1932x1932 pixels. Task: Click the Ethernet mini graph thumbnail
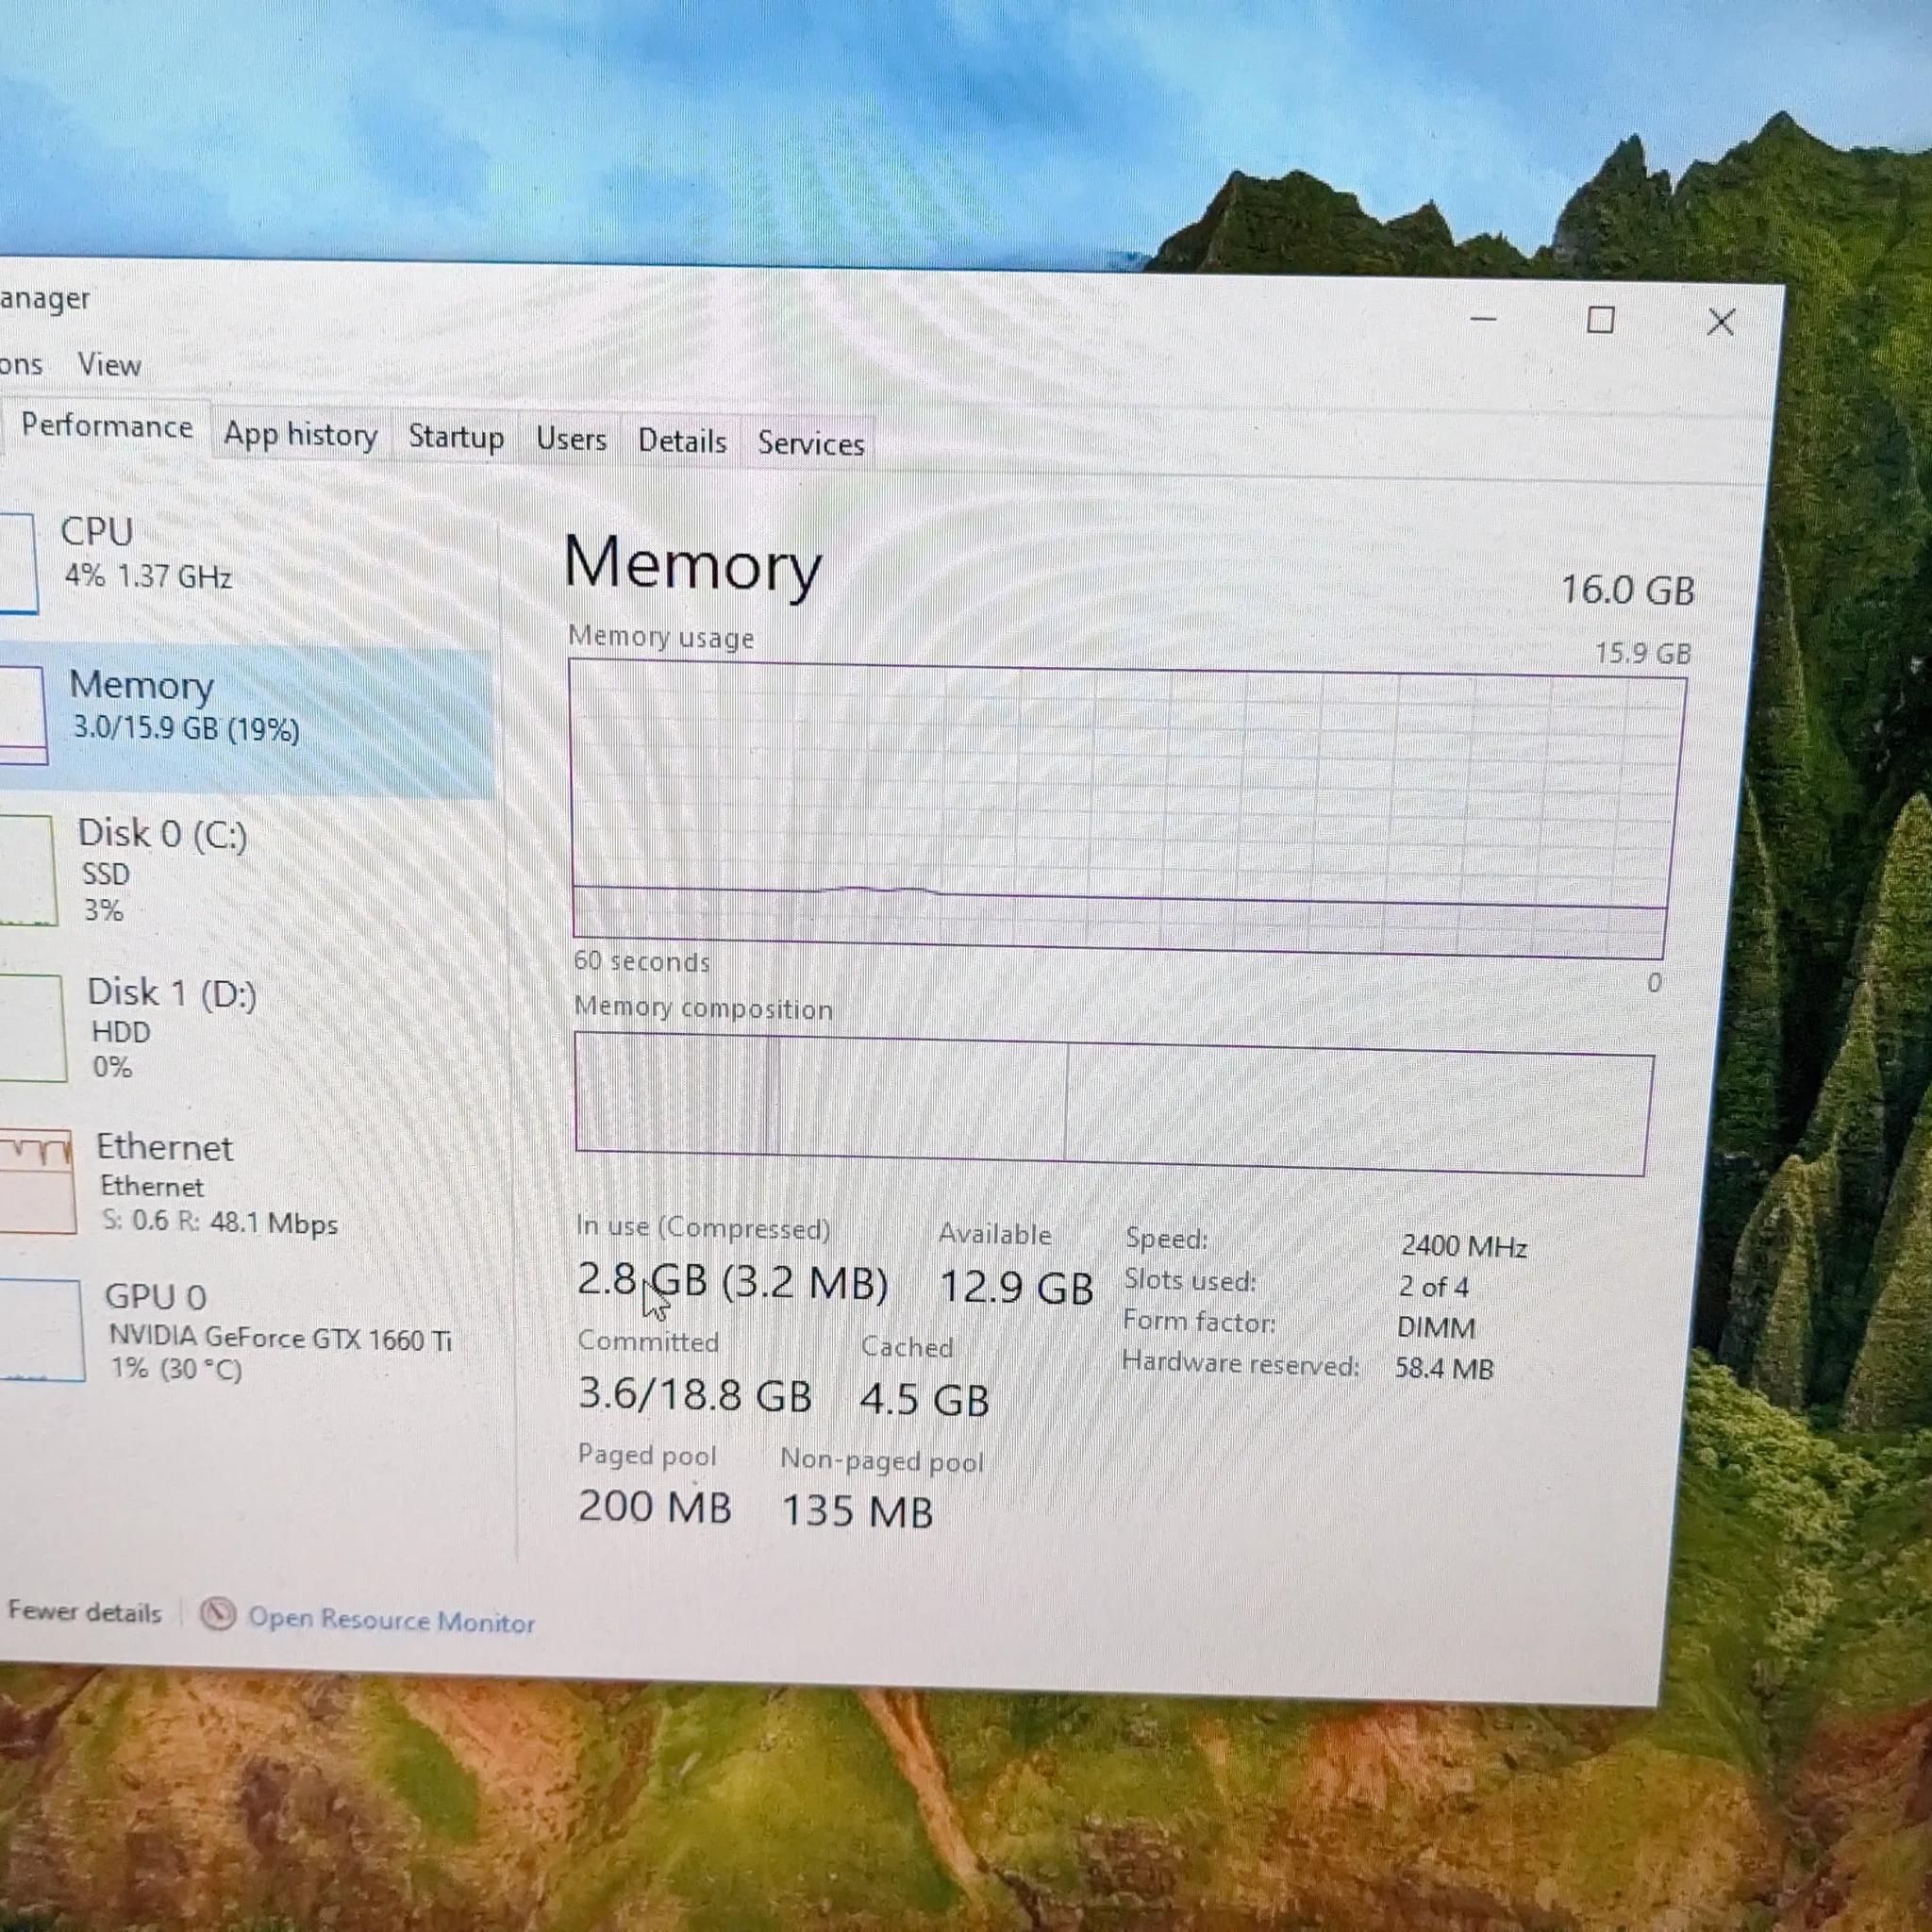click(x=36, y=1182)
